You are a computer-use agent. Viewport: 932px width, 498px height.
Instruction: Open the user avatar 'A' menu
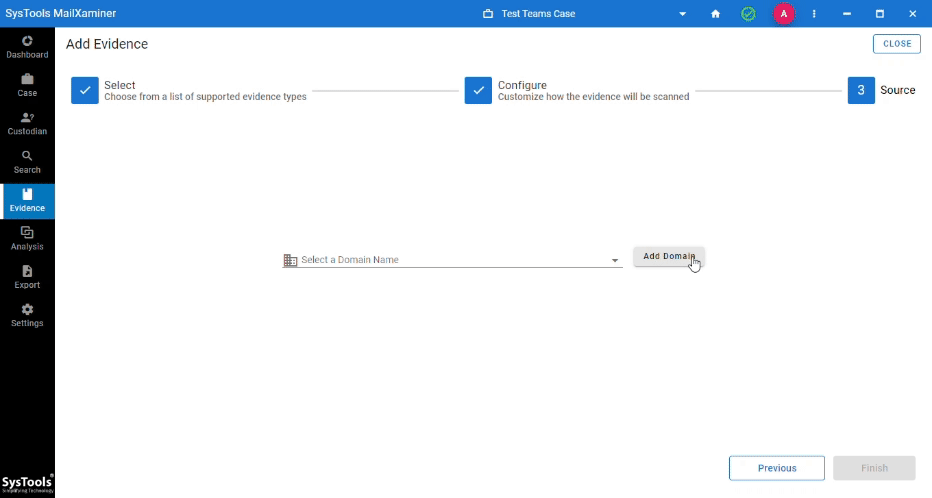(x=783, y=14)
